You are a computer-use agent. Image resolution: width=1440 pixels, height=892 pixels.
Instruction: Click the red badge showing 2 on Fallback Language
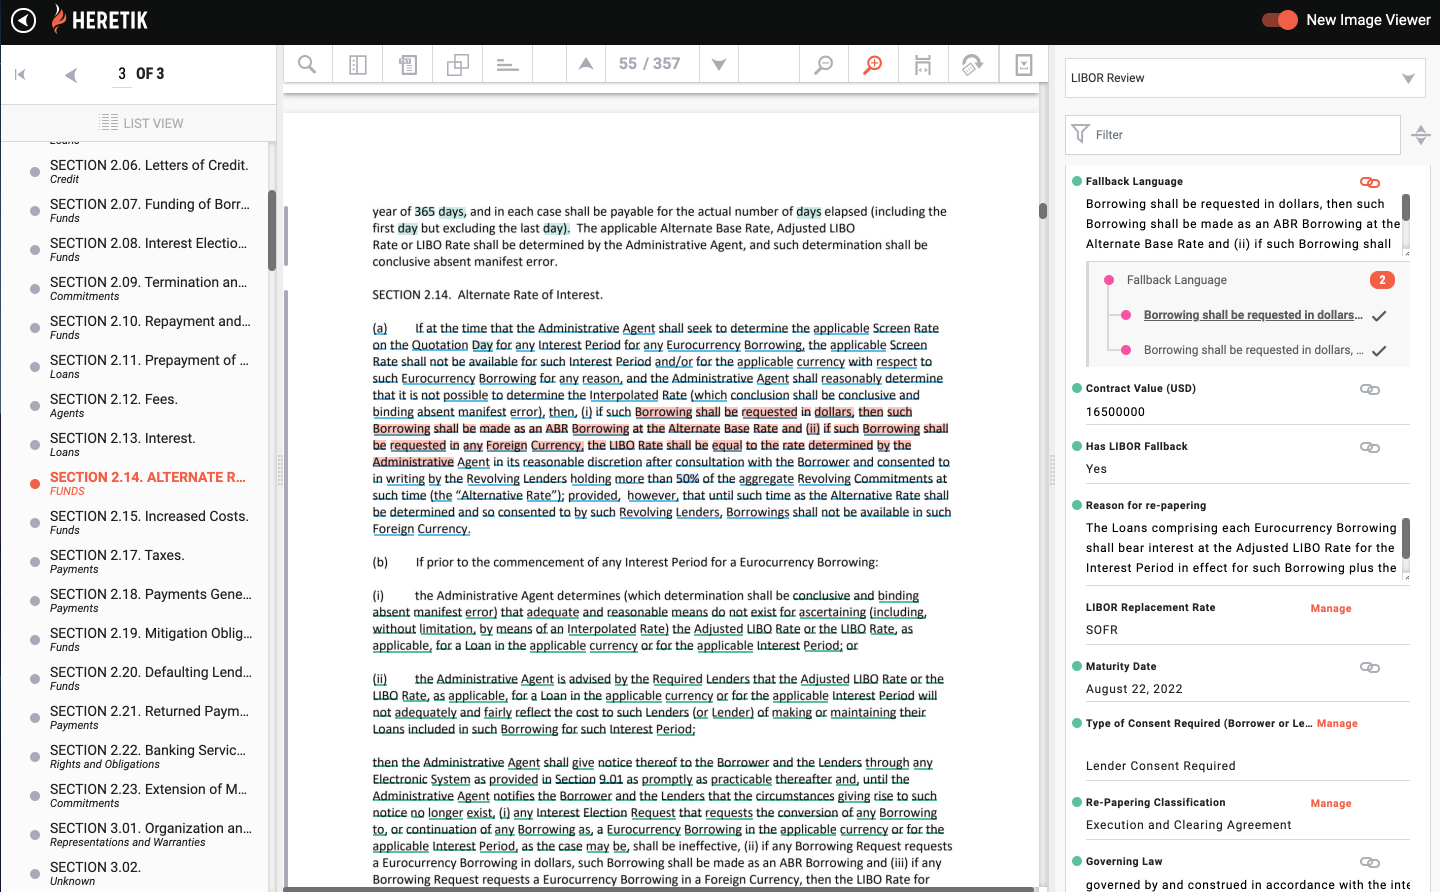(1382, 280)
